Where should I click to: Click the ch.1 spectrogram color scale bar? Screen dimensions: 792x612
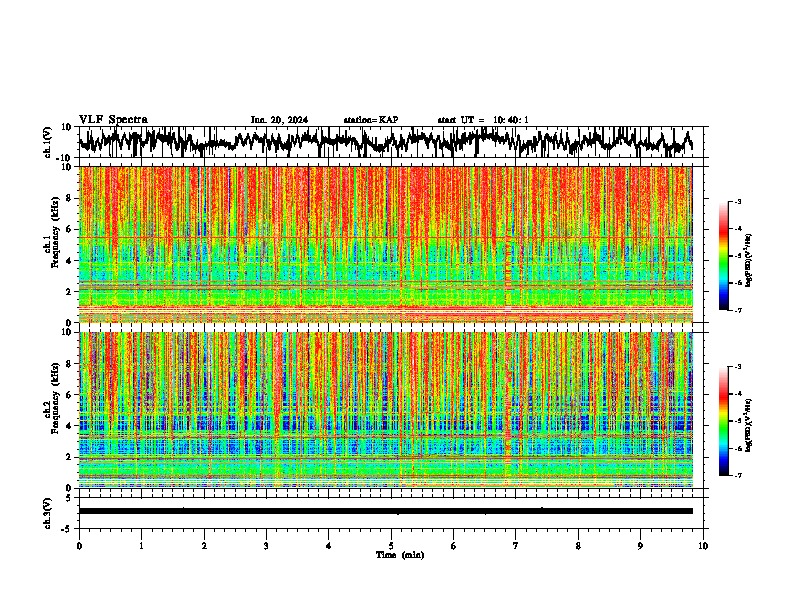point(723,256)
